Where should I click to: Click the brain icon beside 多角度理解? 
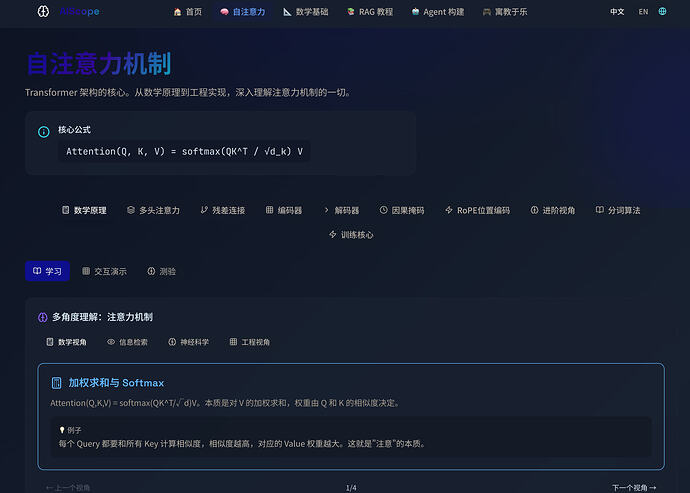click(43, 317)
